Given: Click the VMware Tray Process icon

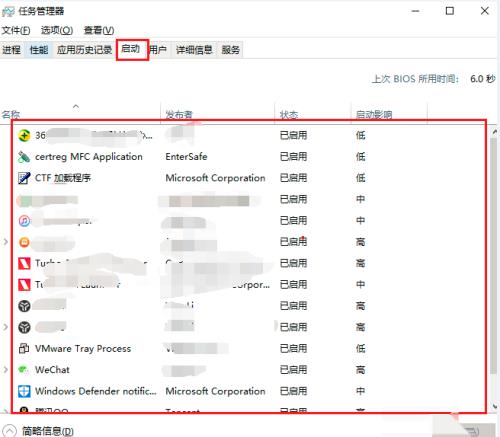Looking at the screenshot, I should tap(24, 349).
